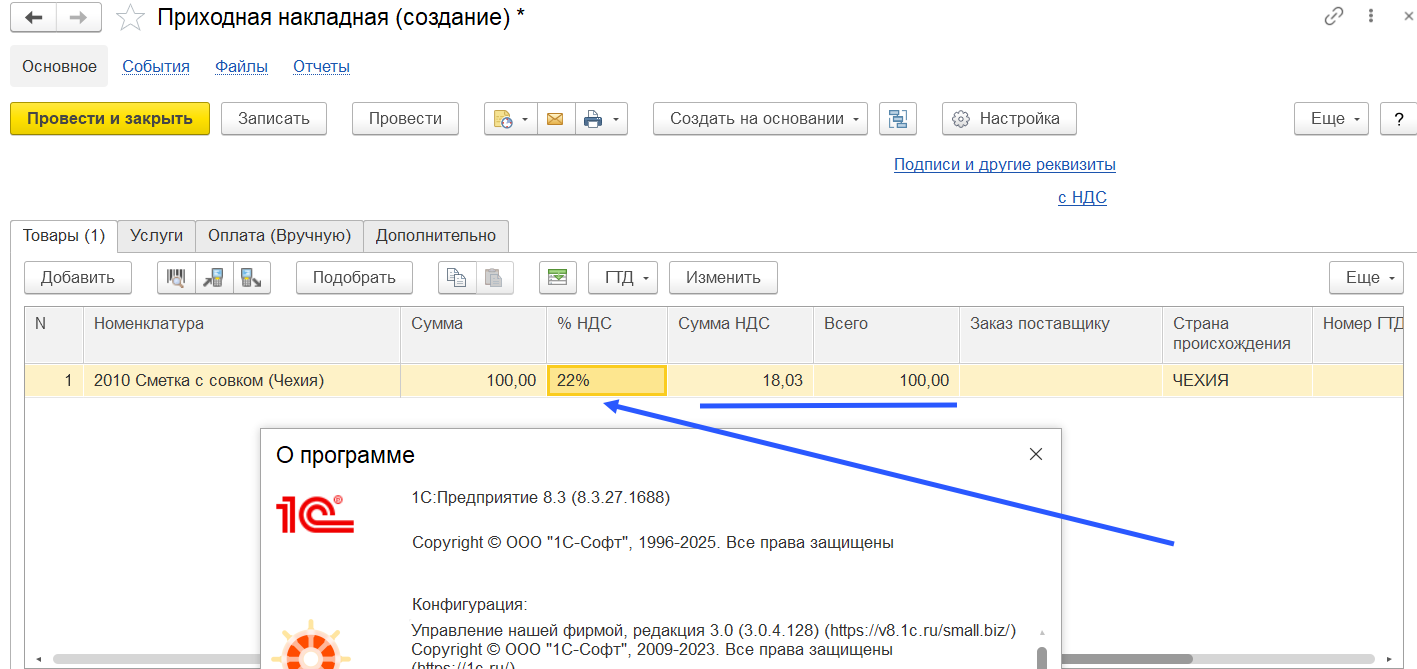1417x669 pixels.
Task: Open the related documents structure icon
Action: click(x=898, y=119)
